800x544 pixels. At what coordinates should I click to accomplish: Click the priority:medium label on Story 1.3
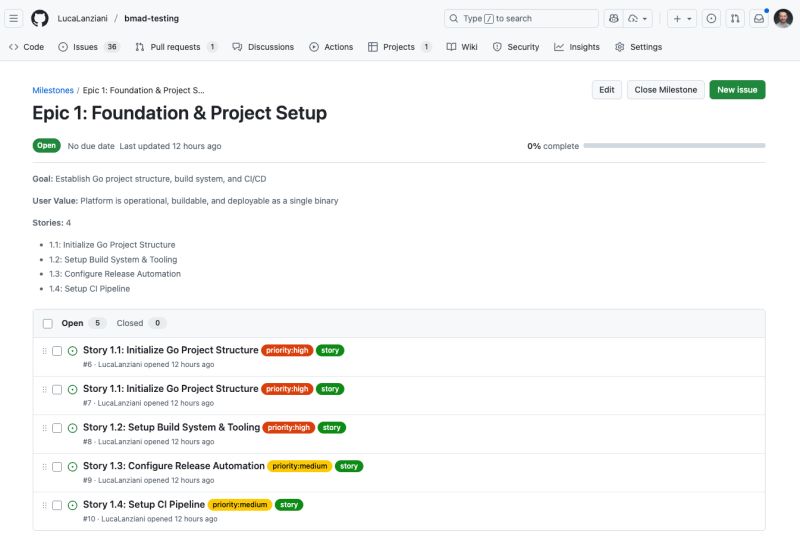coord(300,466)
